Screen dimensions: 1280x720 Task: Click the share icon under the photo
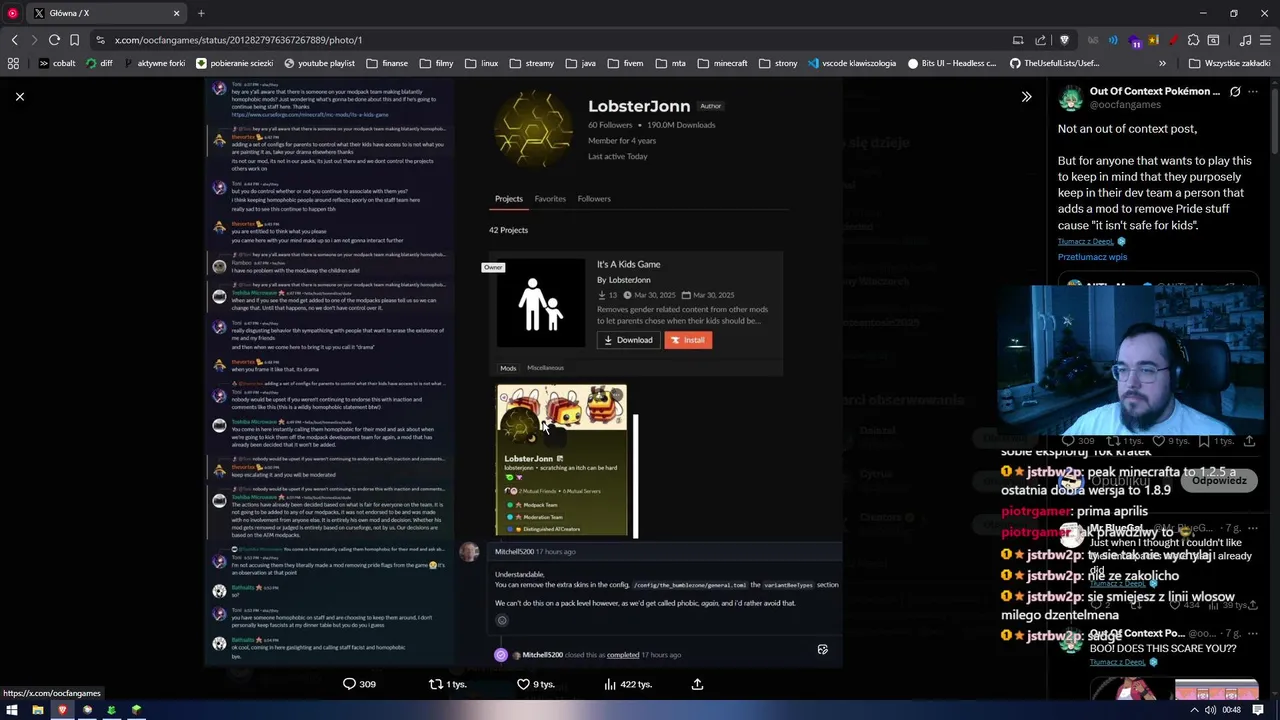(697, 684)
